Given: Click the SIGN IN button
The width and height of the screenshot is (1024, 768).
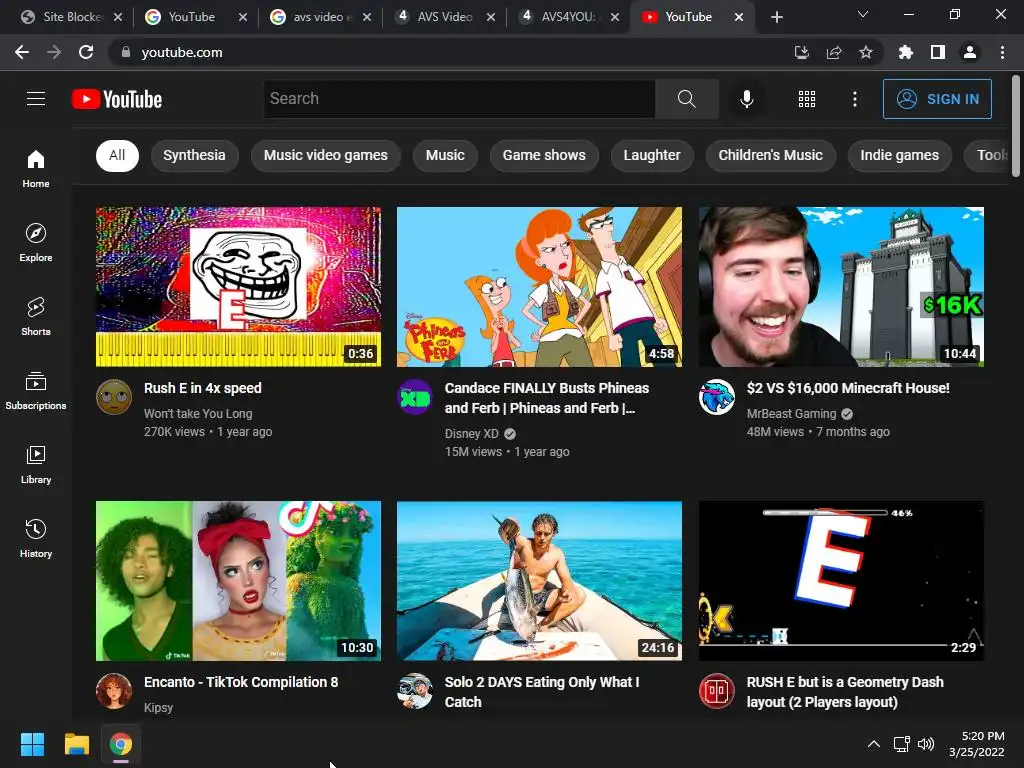Looking at the screenshot, I should 937,99.
